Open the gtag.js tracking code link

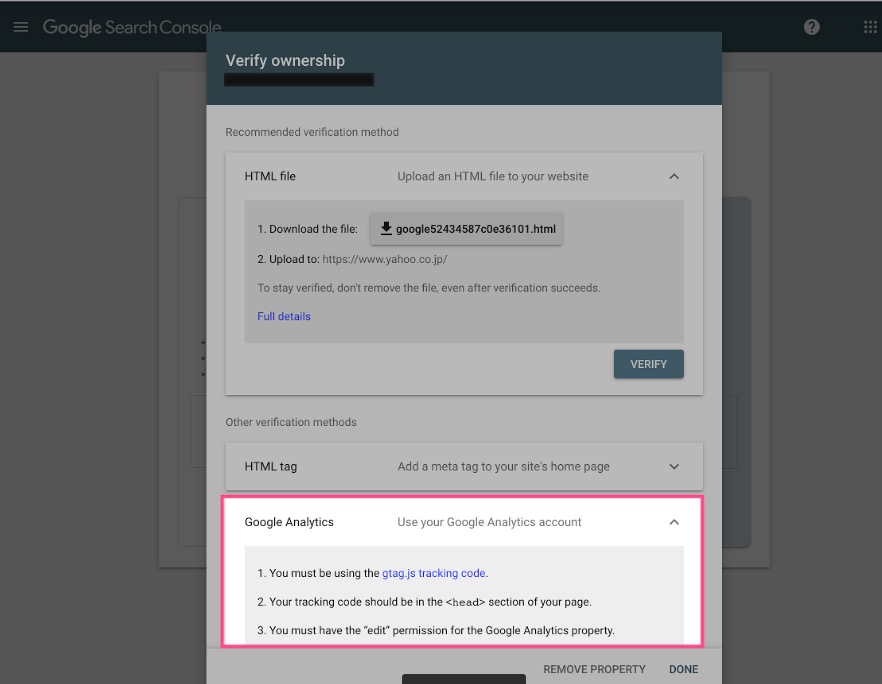coord(435,573)
